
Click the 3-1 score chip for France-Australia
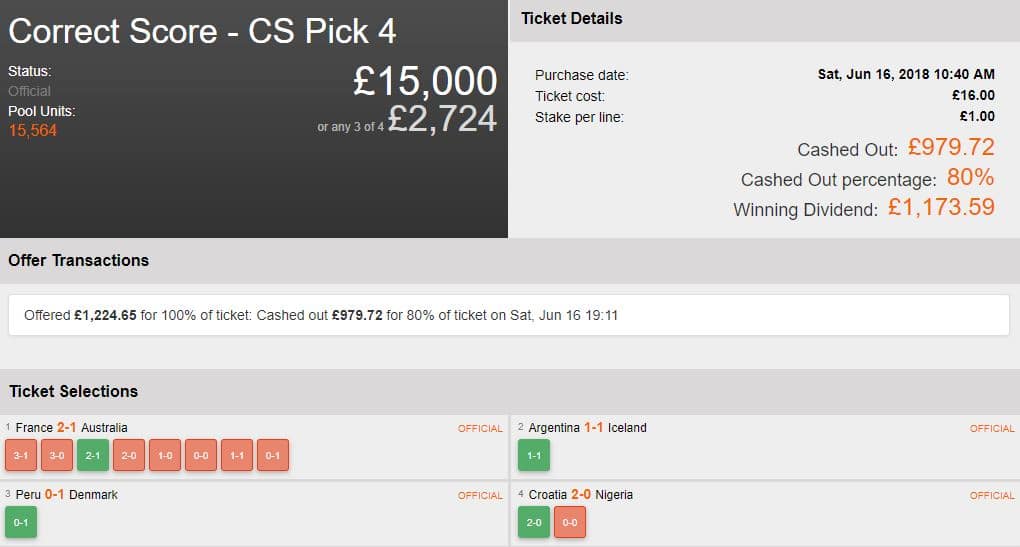pyautogui.click(x=21, y=455)
